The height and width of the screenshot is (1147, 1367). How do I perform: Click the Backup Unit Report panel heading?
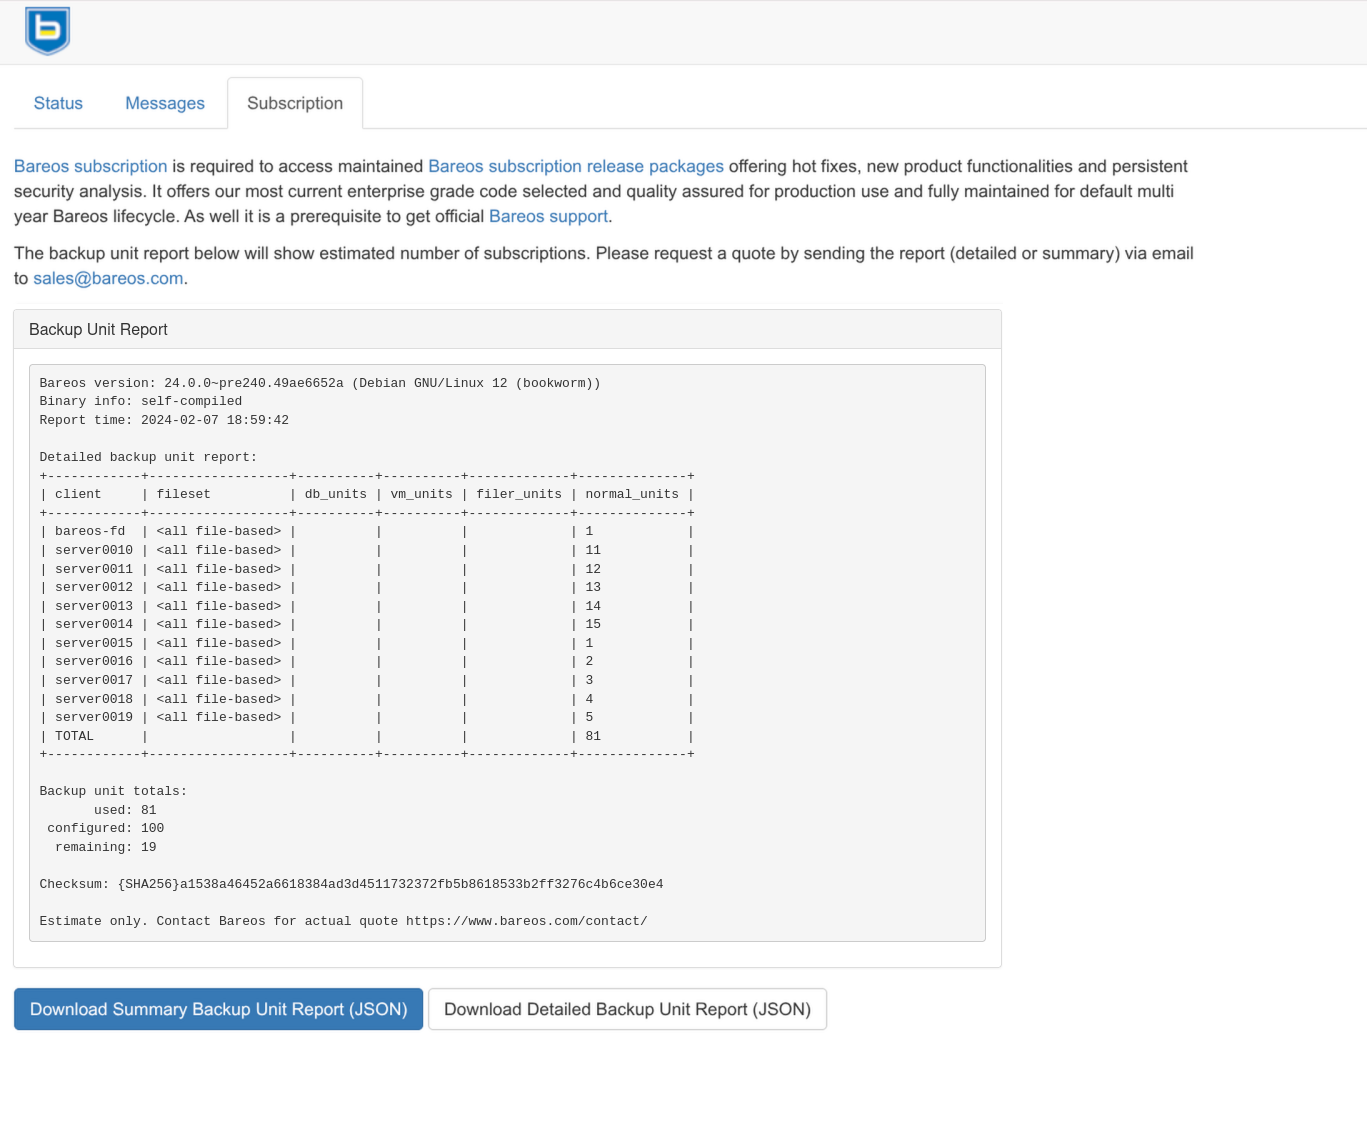point(98,329)
